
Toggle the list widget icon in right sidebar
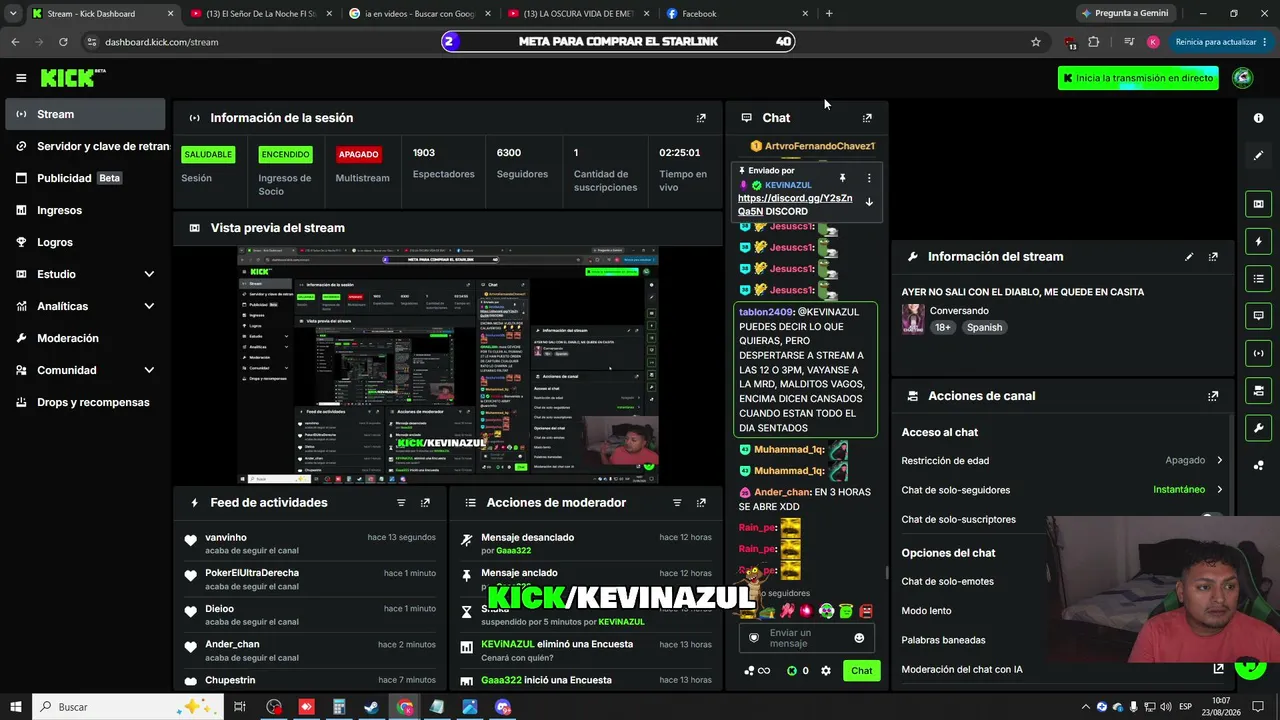point(1258,278)
